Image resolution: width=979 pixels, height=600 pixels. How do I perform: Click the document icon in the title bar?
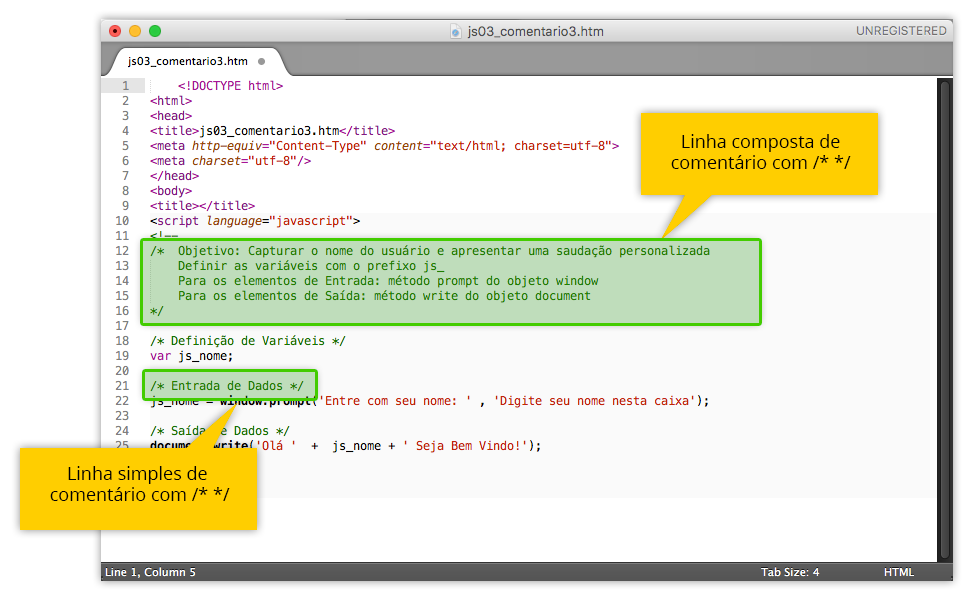click(458, 31)
